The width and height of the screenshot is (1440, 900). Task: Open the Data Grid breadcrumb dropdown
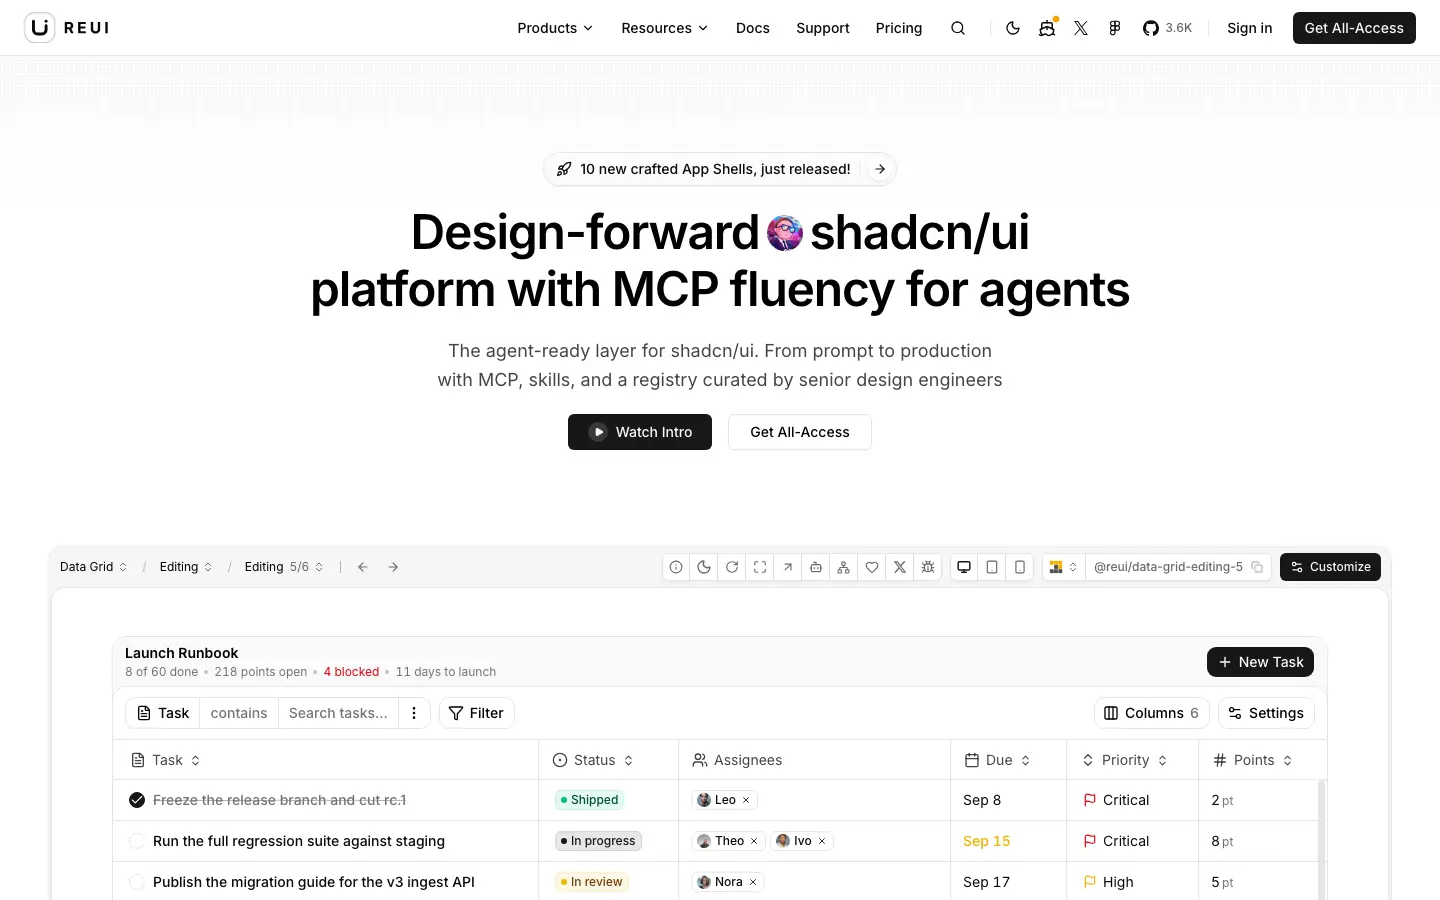94,567
